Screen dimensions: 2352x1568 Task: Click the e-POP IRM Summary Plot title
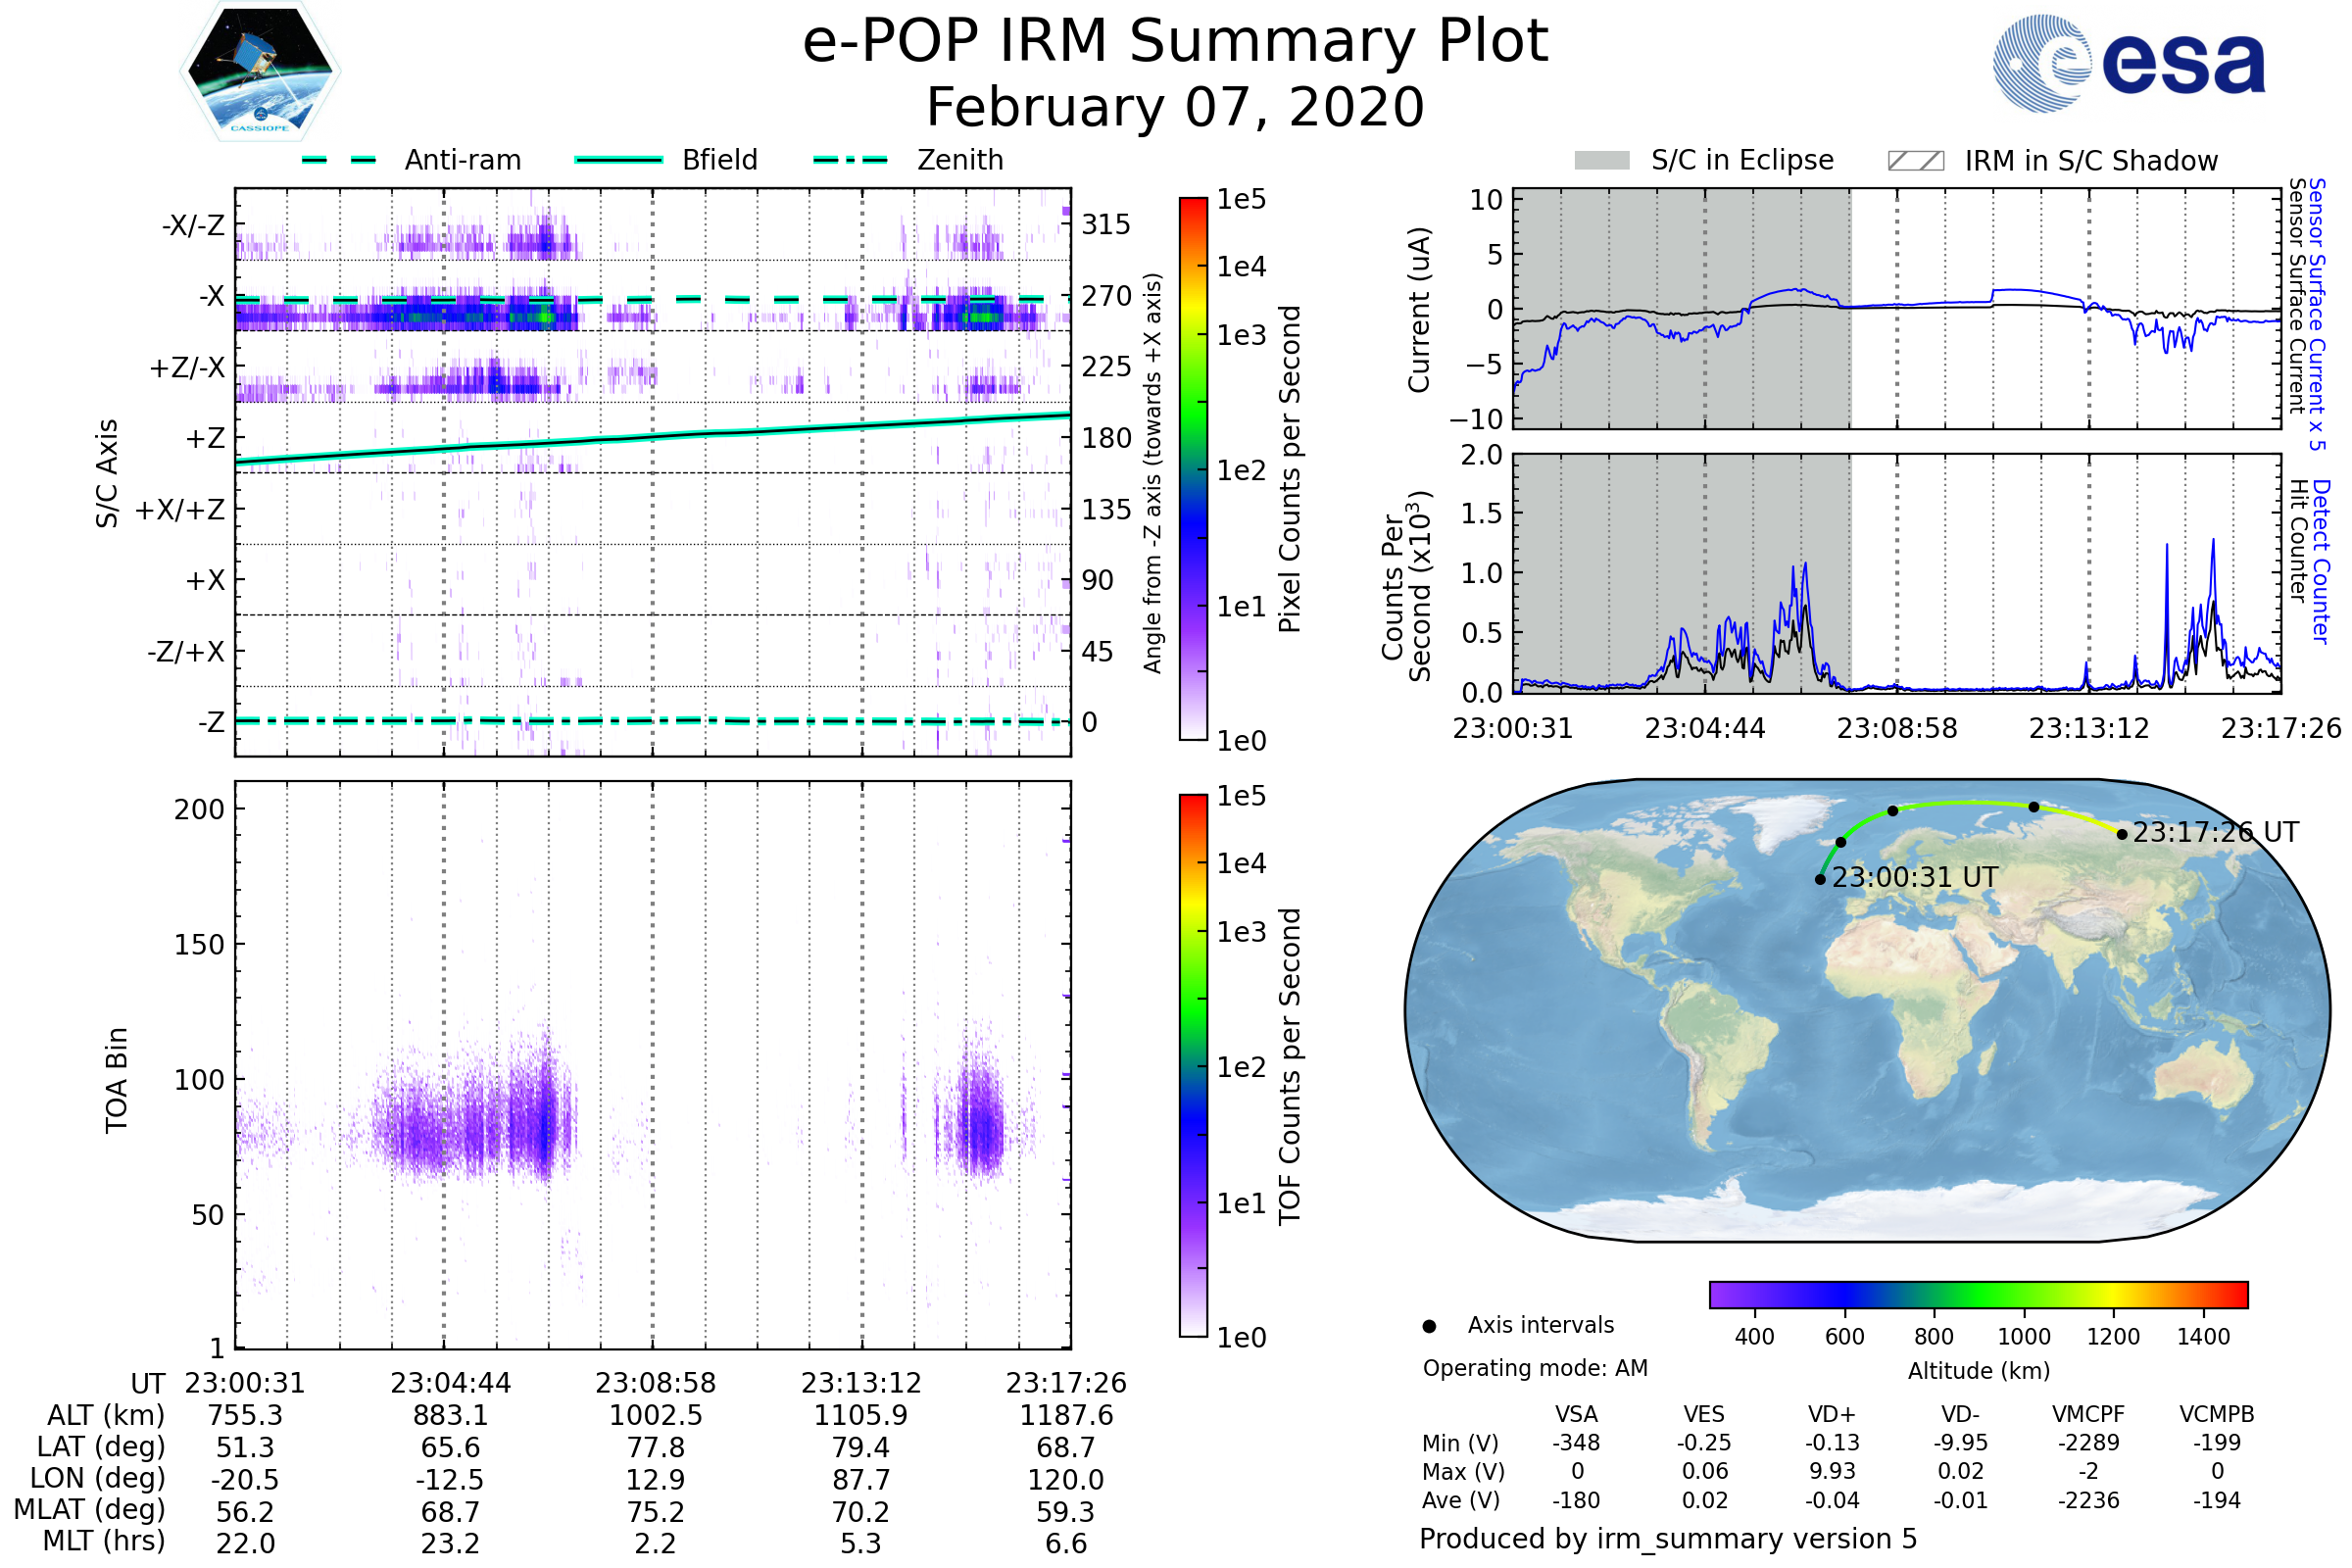tap(1175, 42)
